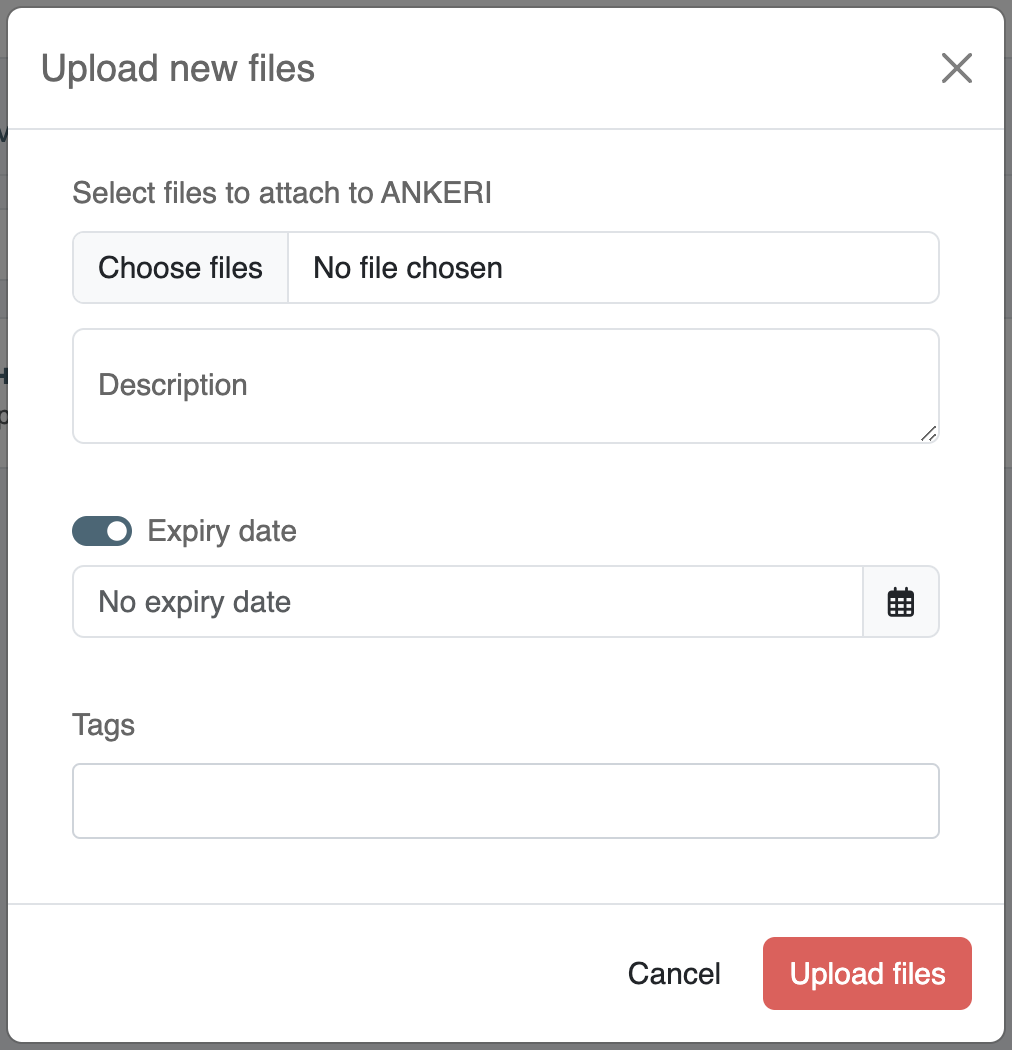Close the Upload new files dialog

956,68
